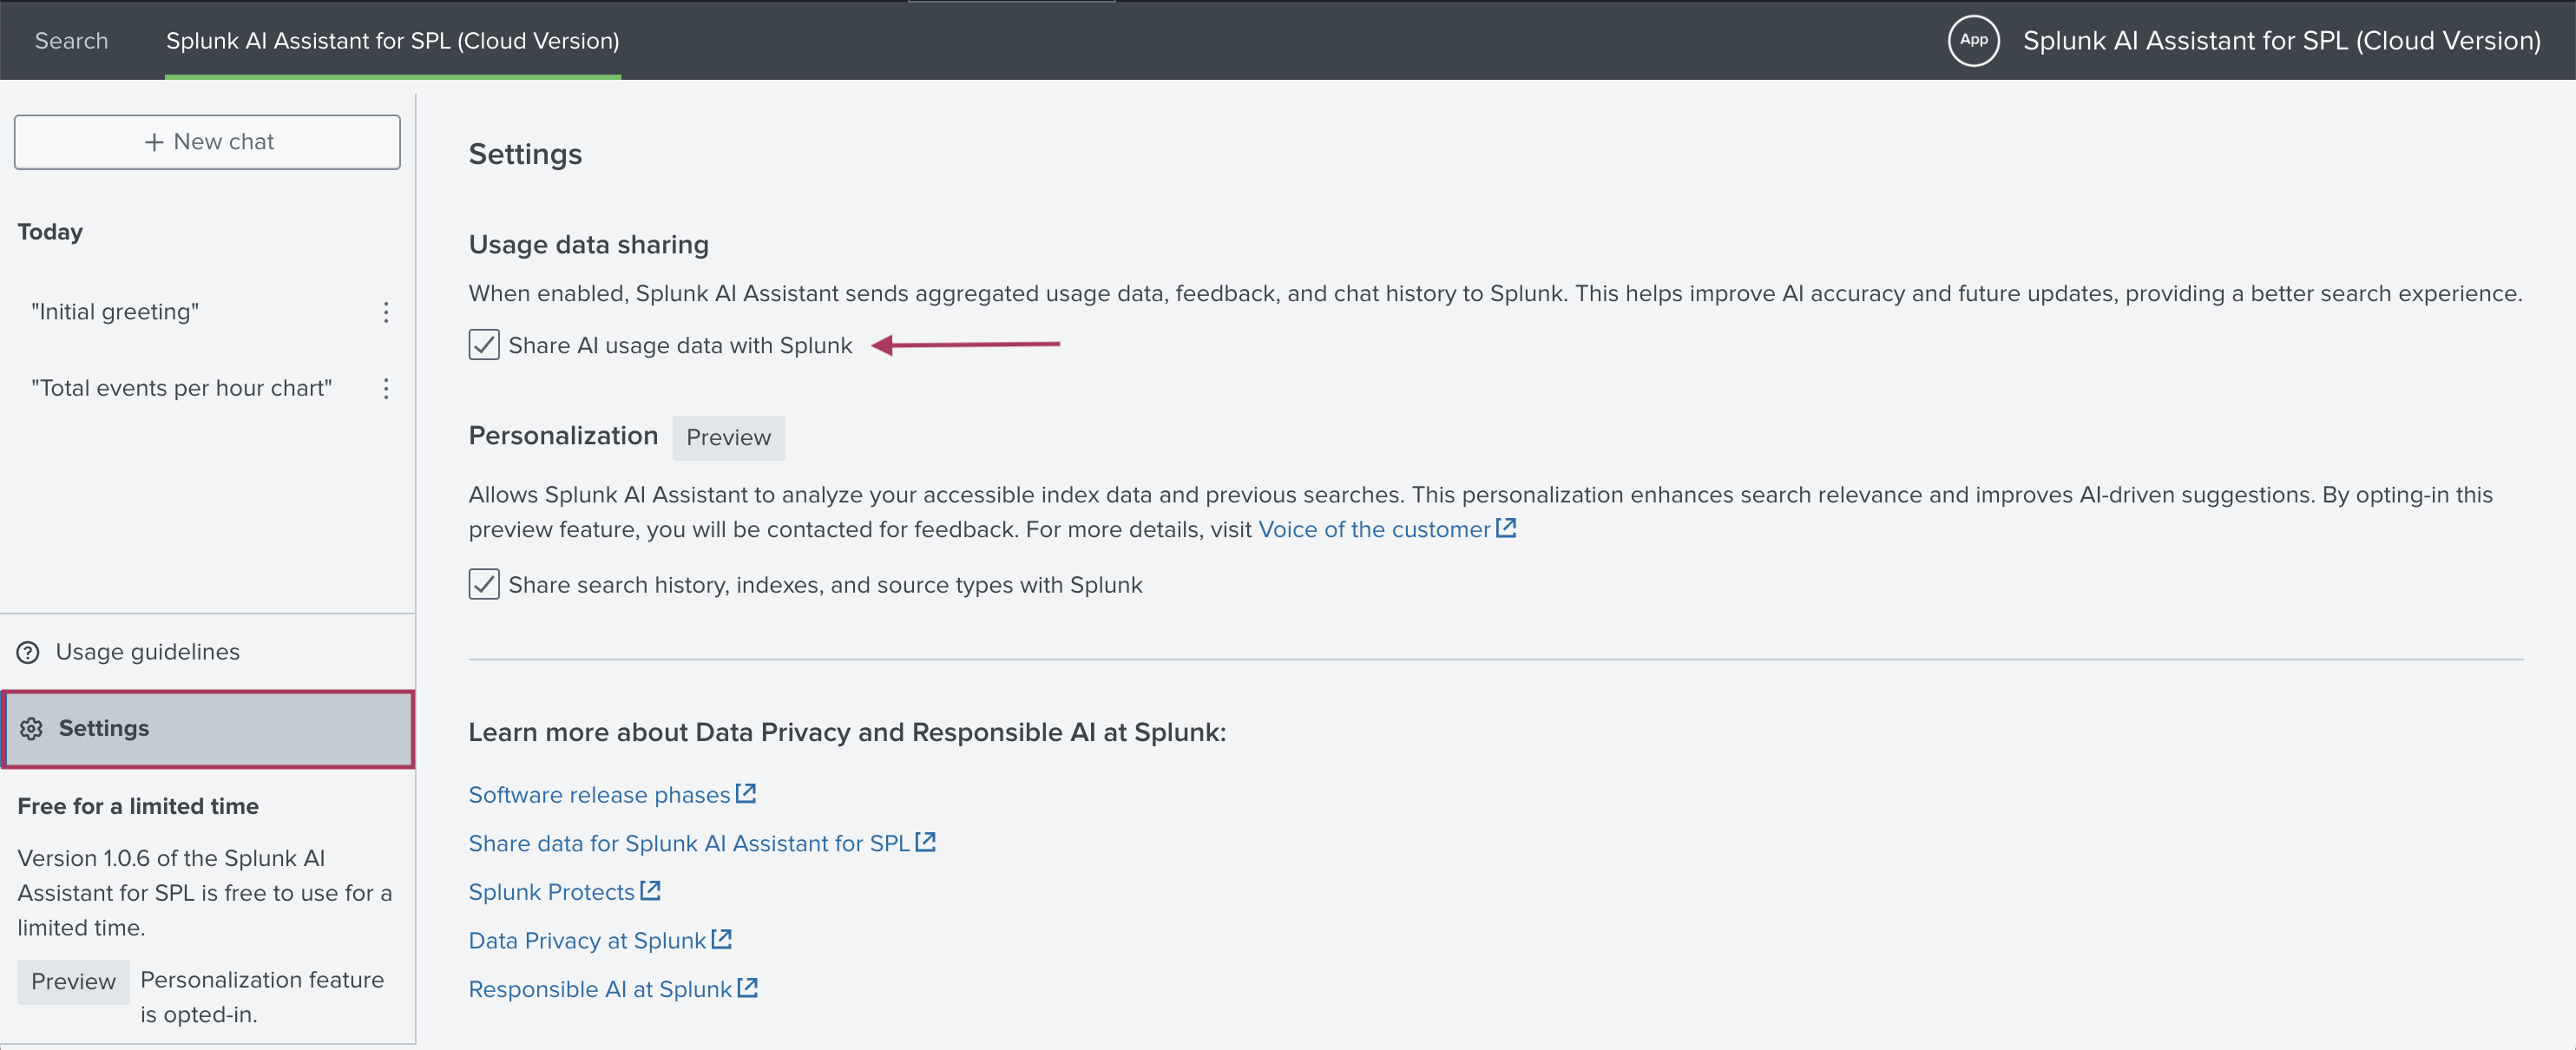Click the Preview badge next to Personalization
The image size is (2576, 1050).
pos(728,437)
